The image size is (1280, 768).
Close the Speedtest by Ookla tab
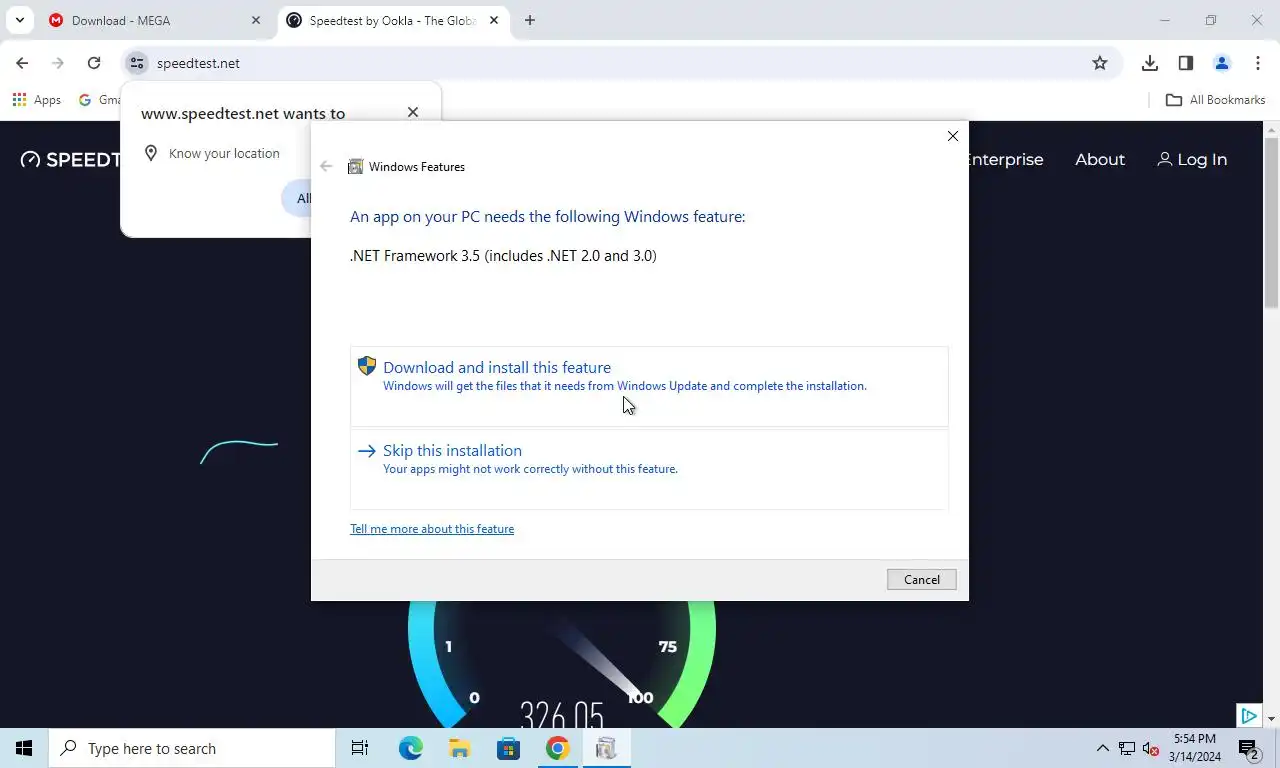pos(493,20)
